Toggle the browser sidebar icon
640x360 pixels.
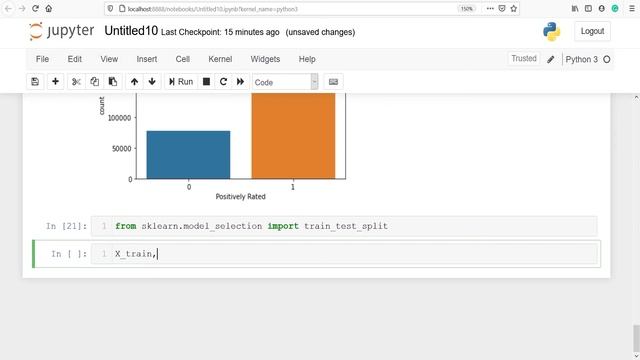(588, 9)
